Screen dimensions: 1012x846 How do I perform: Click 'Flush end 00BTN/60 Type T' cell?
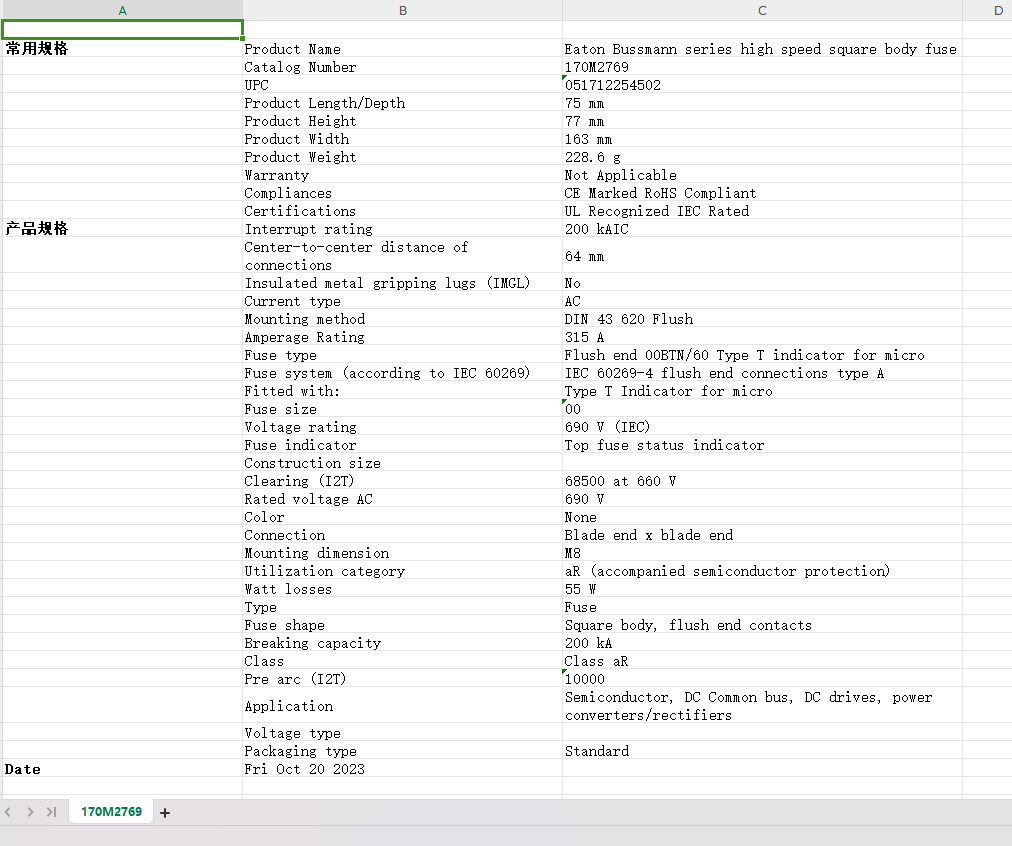tap(762, 356)
